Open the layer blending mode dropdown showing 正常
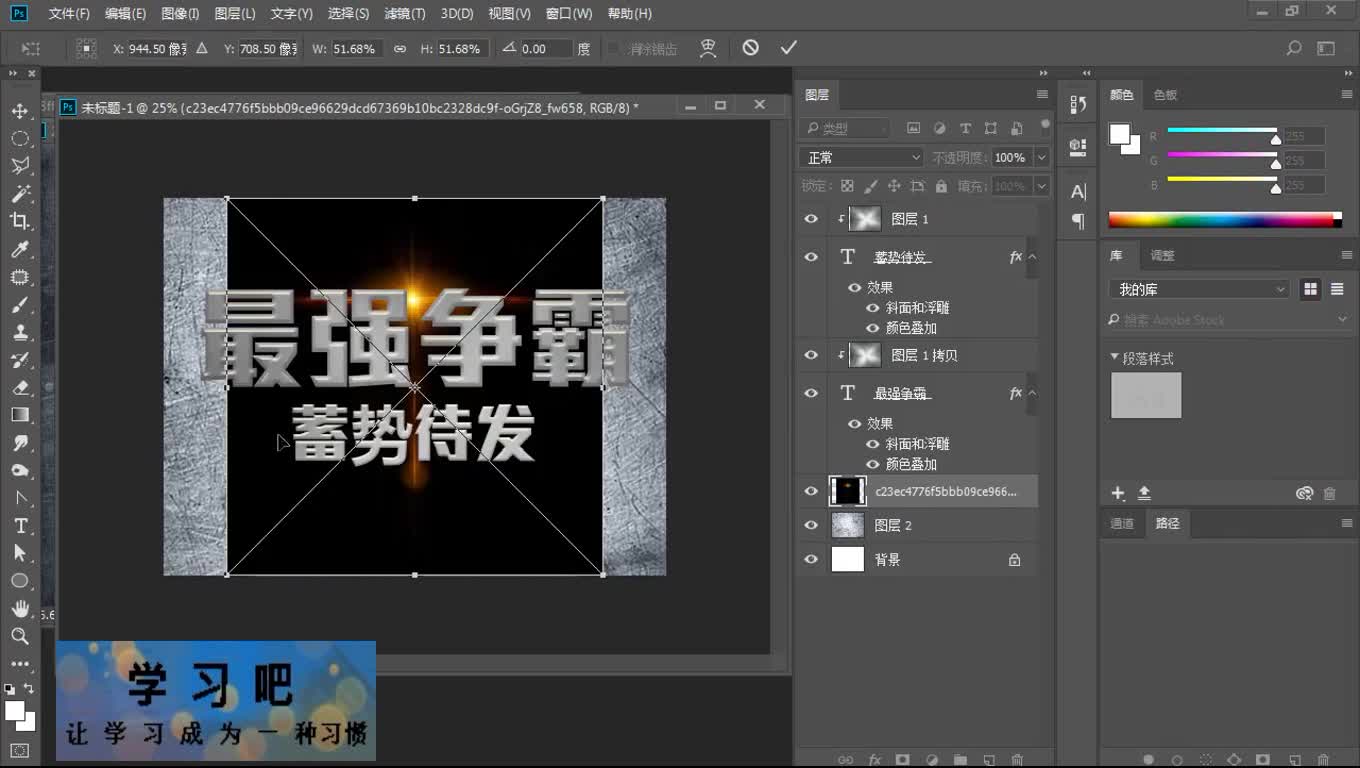The height and width of the screenshot is (768, 1360). (x=860, y=157)
